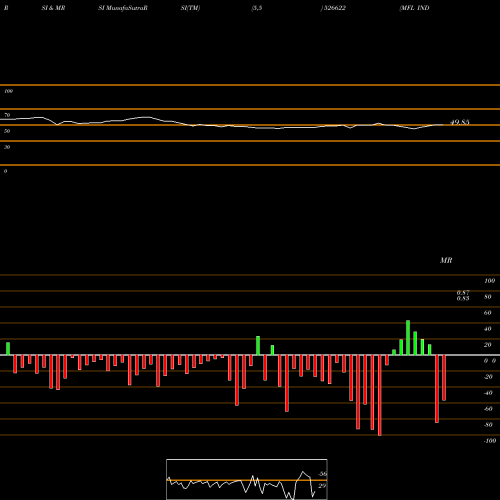Open the mini RSI overview chart thumbnail
The image size is (500, 500).
[x=247, y=479]
